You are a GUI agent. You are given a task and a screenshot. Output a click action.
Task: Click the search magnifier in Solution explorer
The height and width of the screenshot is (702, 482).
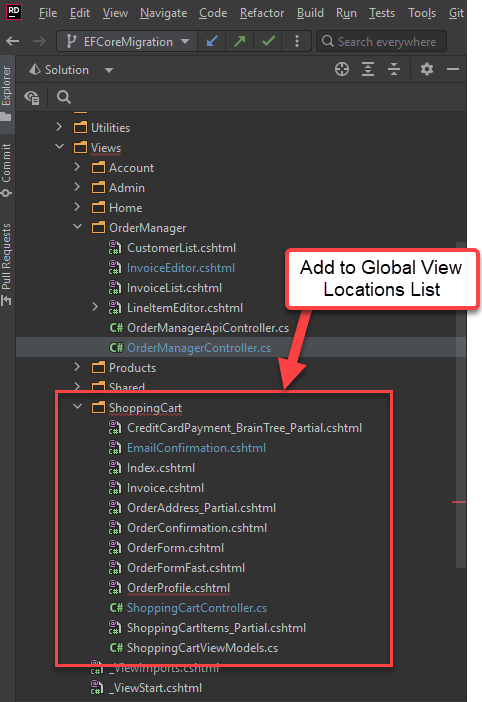click(x=64, y=97)
